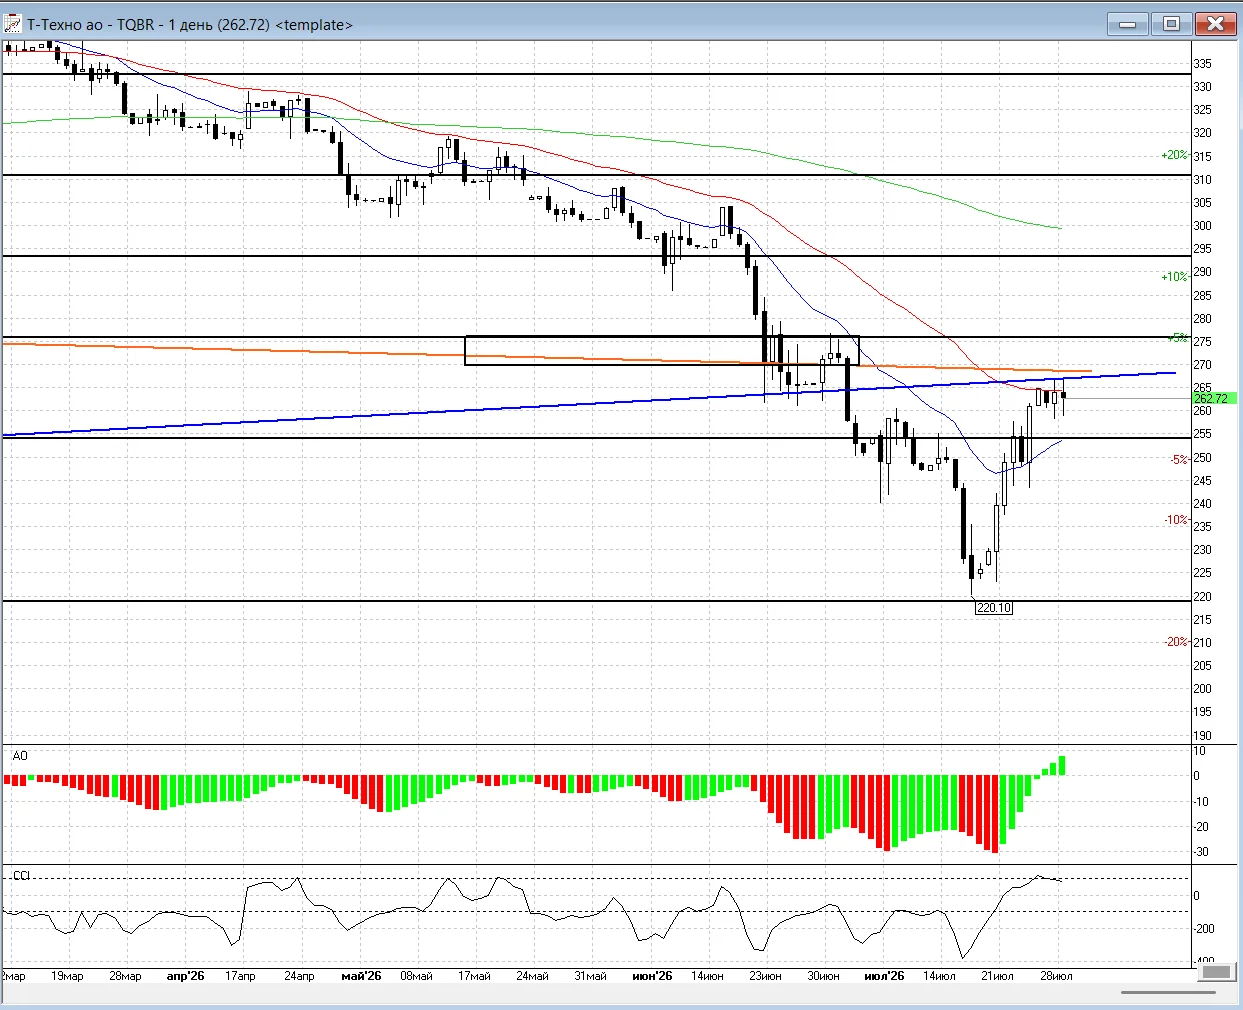The height and width of the screenshot is (1010, 1243).
Task: Select the green current price label 262.72
Action: (x=1214, y=398)
